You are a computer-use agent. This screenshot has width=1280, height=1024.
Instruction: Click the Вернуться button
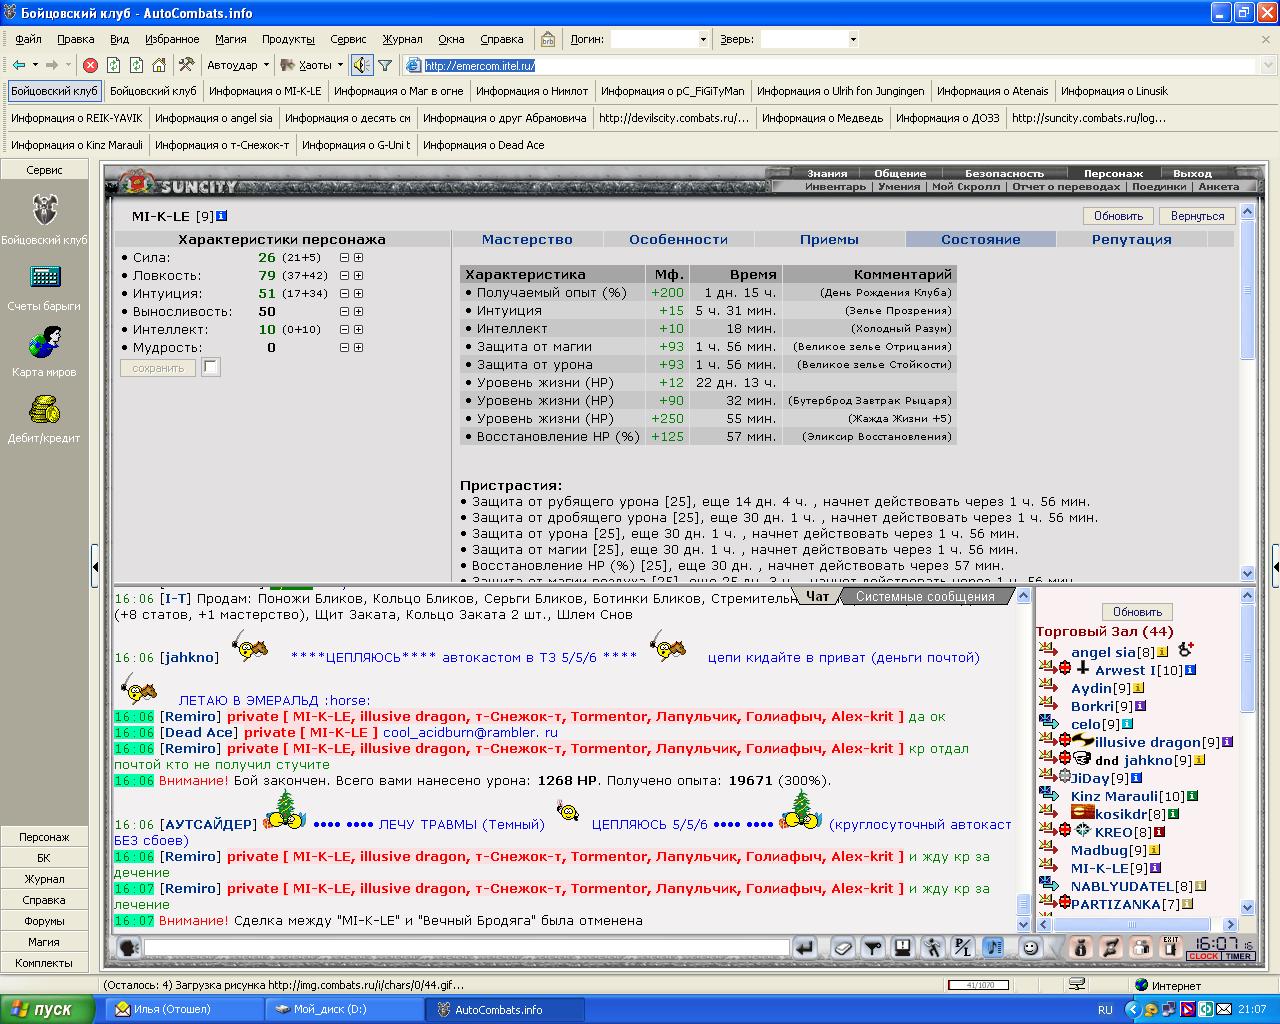coord(1197,216)
